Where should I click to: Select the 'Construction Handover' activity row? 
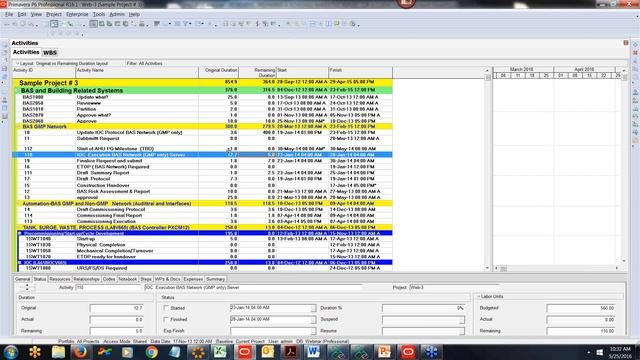tap(202, 185)
